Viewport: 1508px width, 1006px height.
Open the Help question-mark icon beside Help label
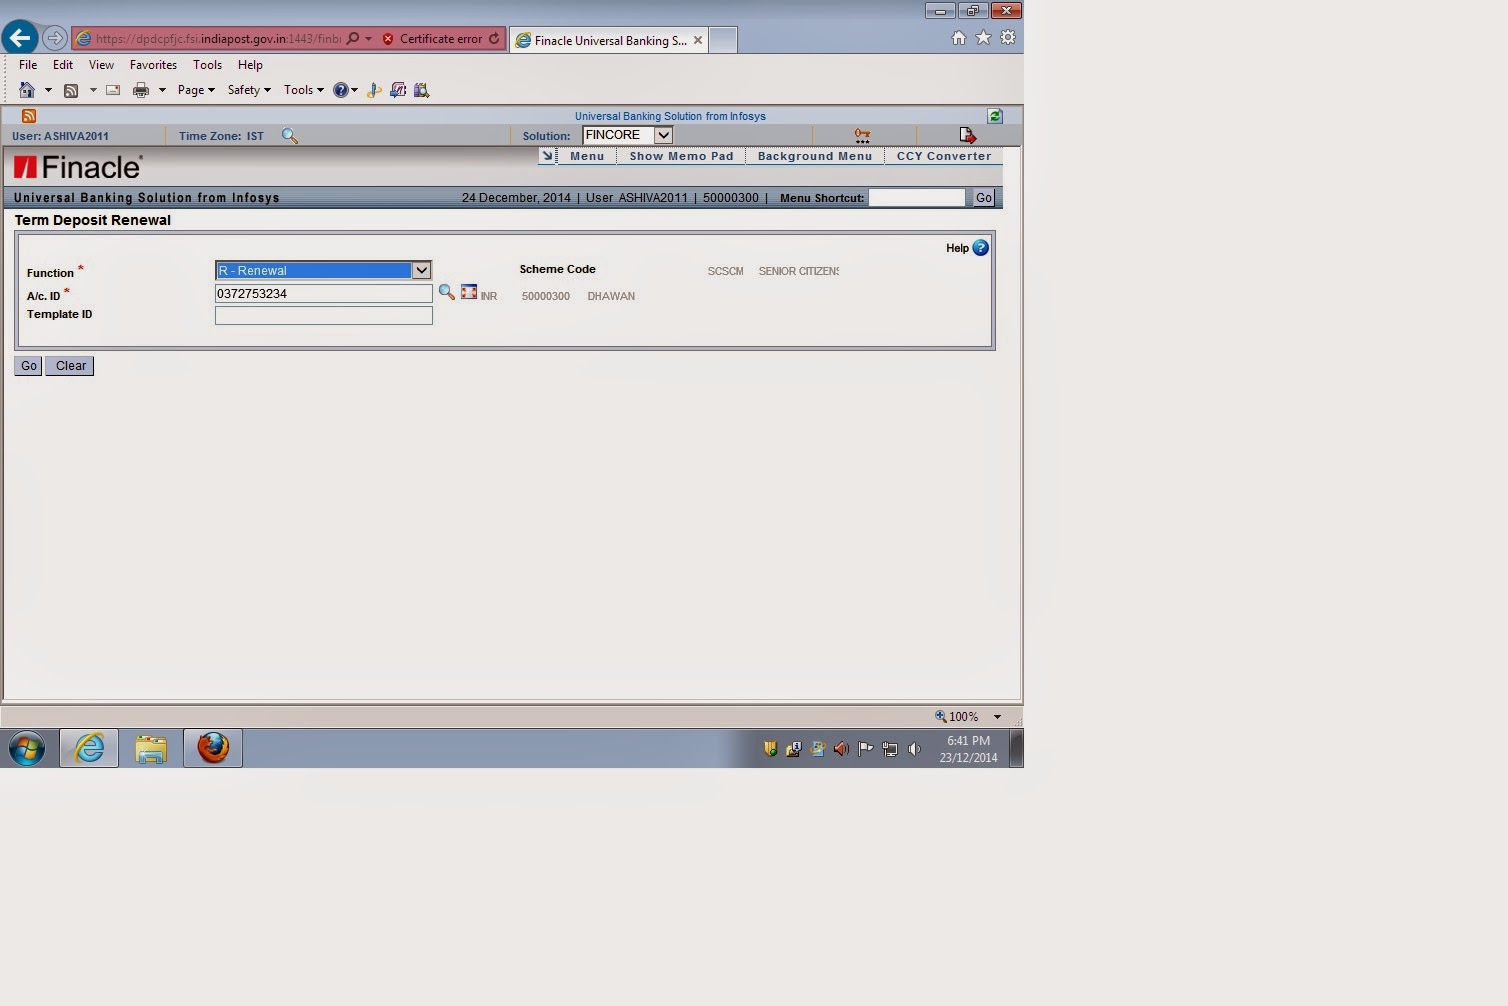(x=980, y=248)
